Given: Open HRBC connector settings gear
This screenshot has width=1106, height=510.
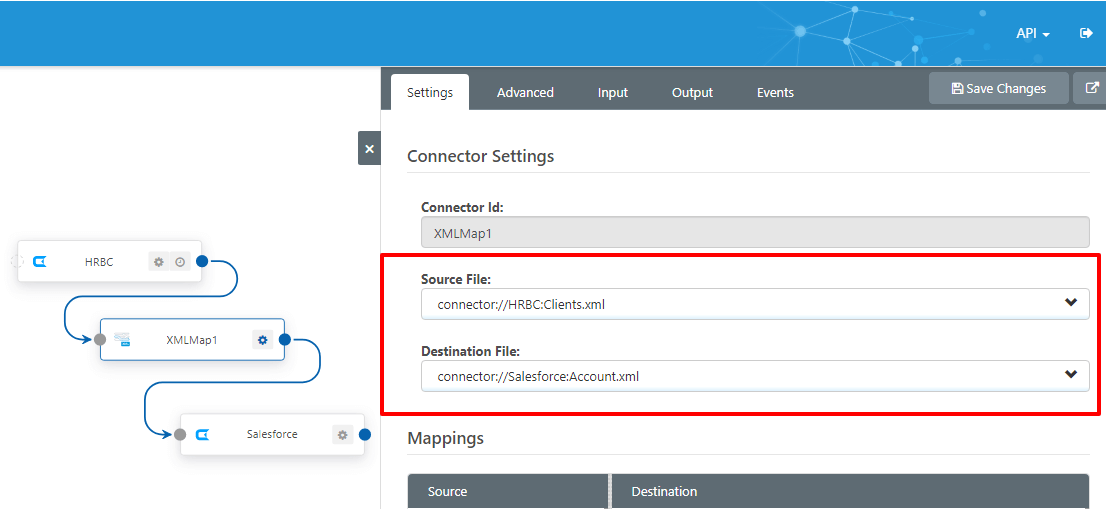Looking at the screenshot, I should click(x=158, y=262).
